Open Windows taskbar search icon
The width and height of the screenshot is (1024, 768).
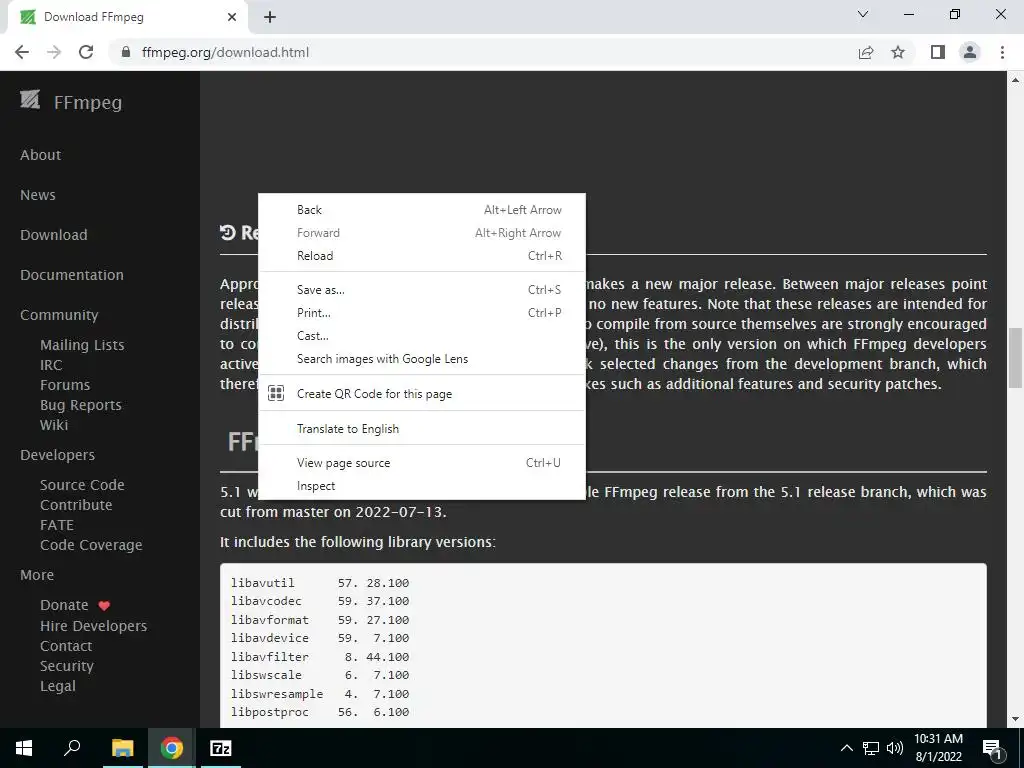click(x=72, y=748)
